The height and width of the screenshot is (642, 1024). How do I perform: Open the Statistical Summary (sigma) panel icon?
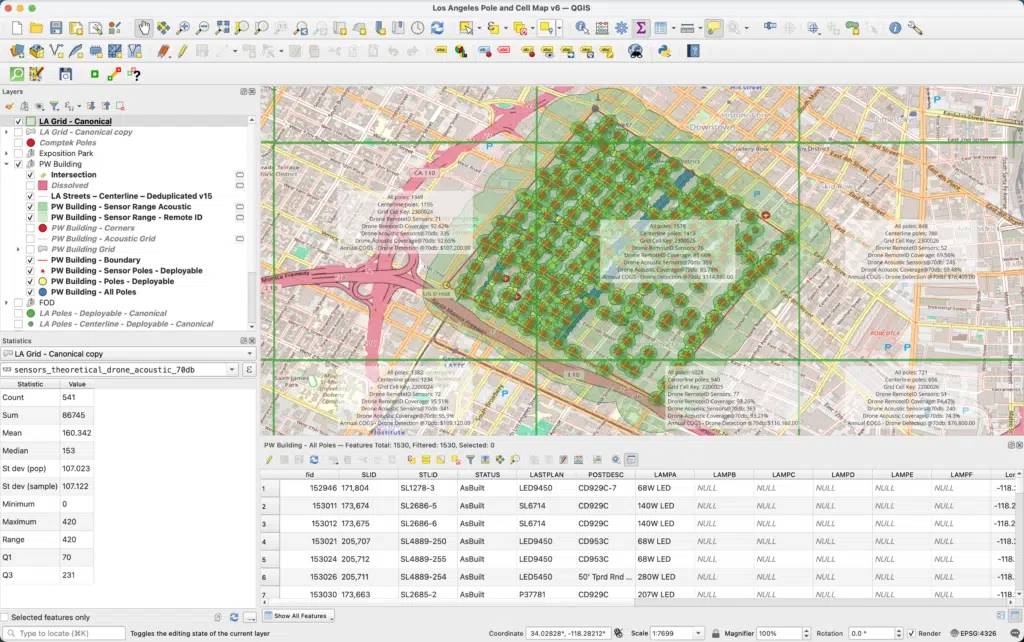tap(640, 30)
